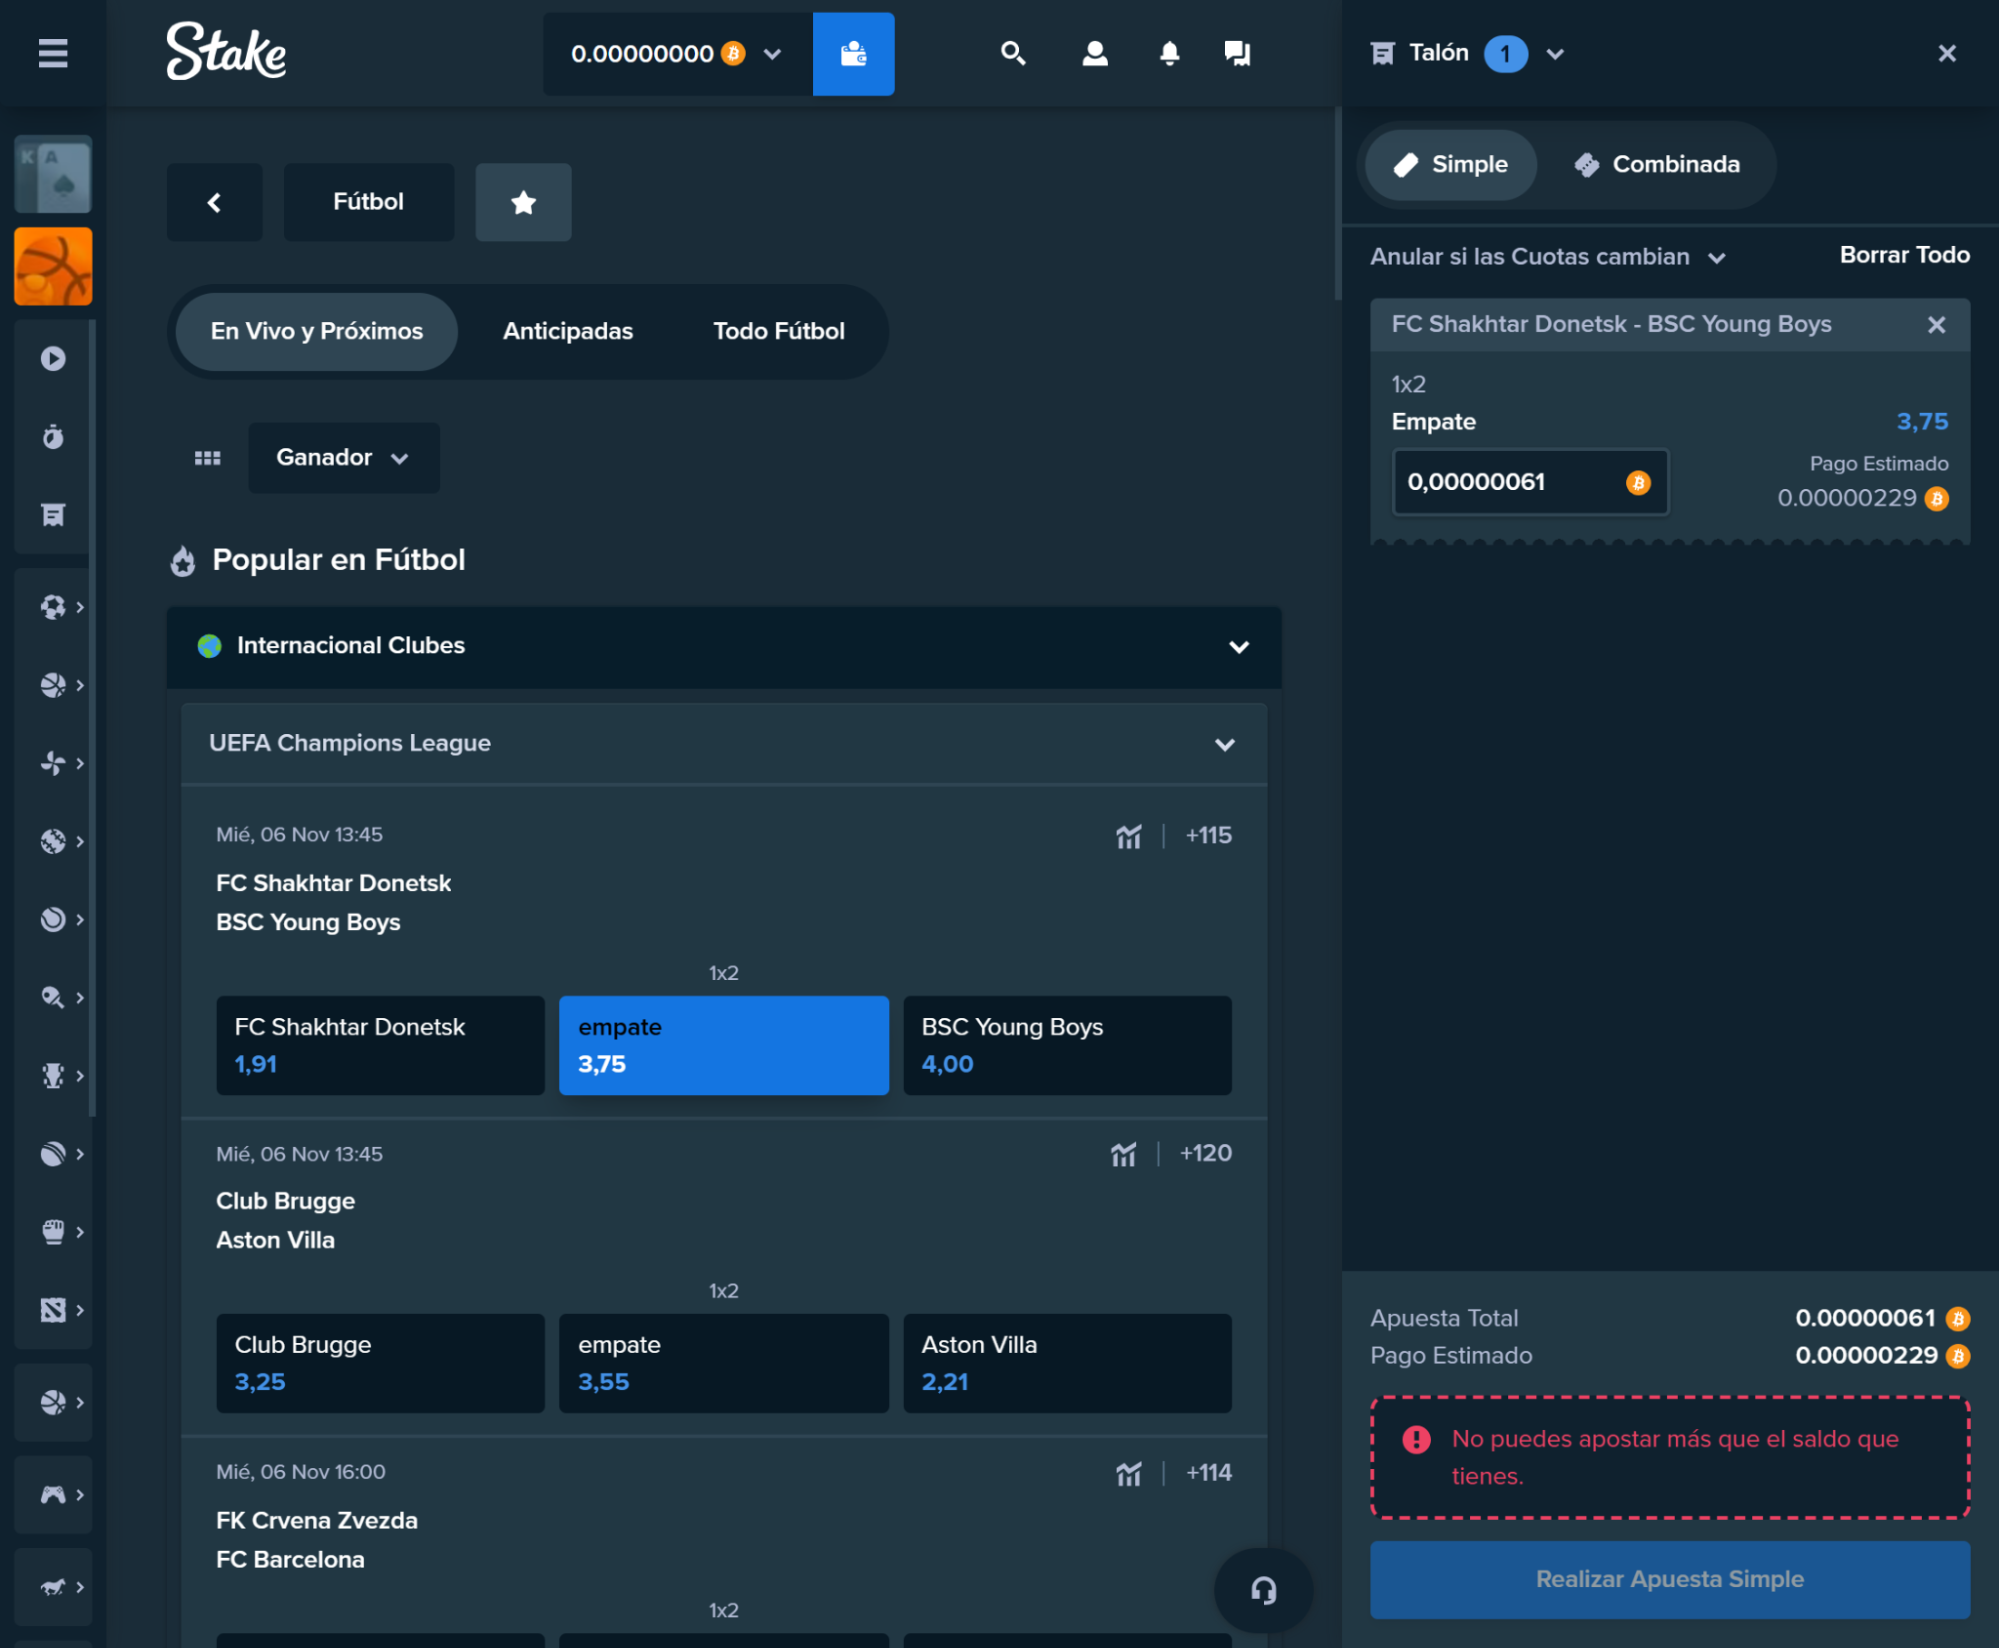1999x1648 pixels.
Task: Open the search magnifier
Action: [x=1013, y=53]
